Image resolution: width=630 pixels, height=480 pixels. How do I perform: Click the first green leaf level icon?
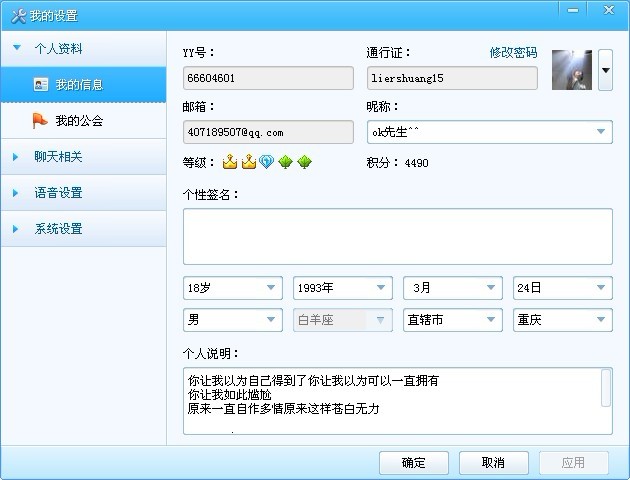point(285,162)
